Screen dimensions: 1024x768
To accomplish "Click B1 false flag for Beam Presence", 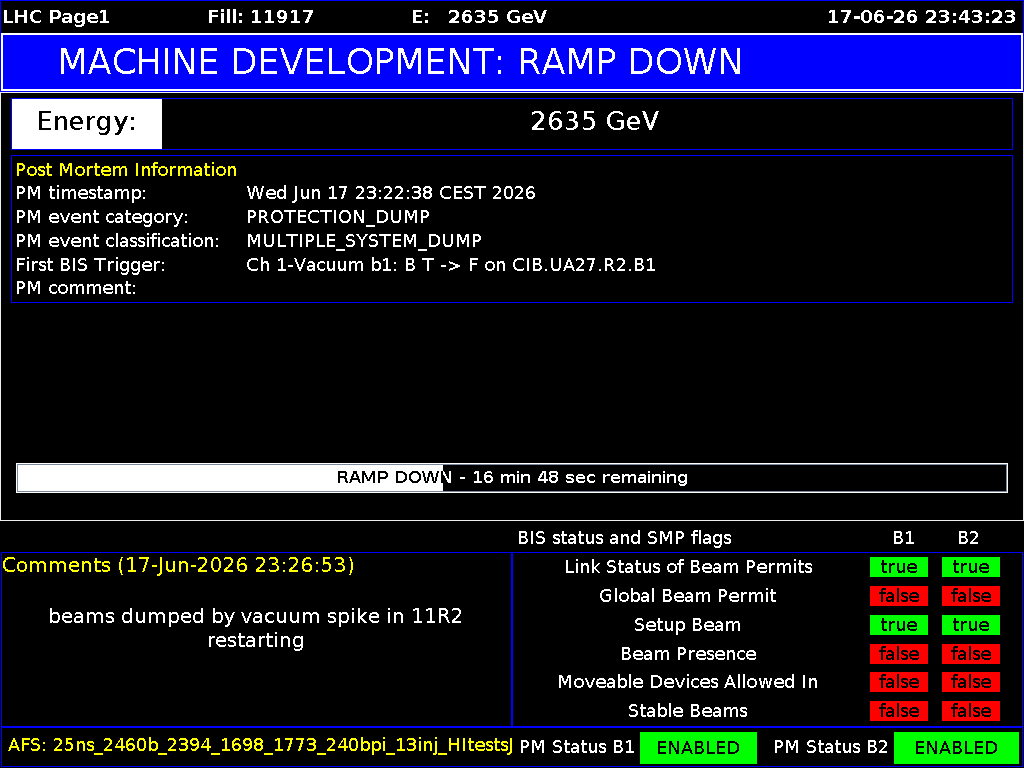I will (899, 654).
